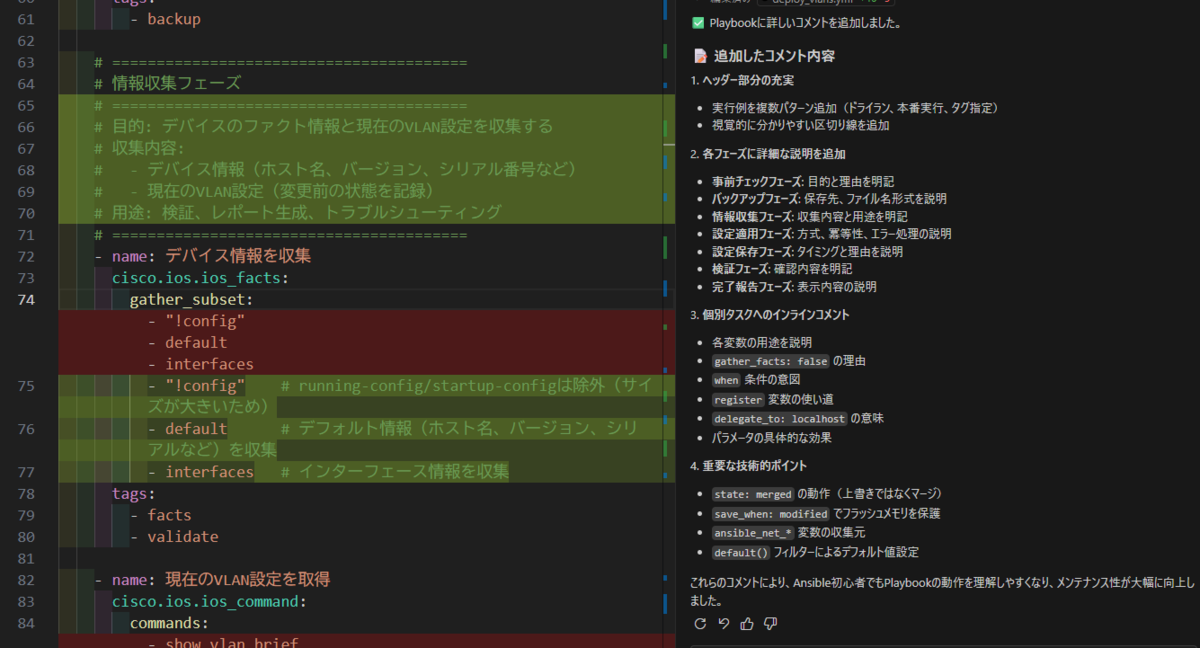
Task: Click the 情報収集フェーズ comment heading
Action: [176, 84]
